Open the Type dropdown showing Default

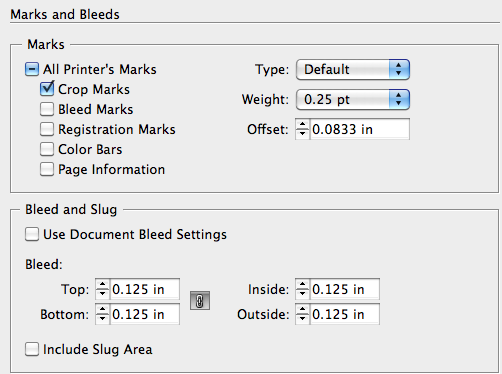pyautogui.click(x=353, y=69)
